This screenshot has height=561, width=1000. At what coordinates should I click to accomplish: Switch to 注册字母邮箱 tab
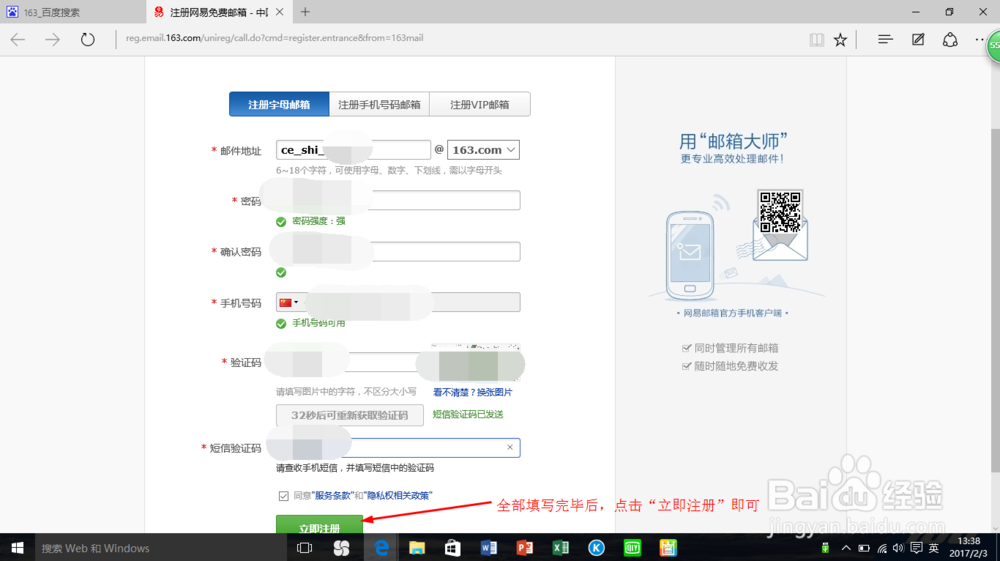tap(279, 105)
